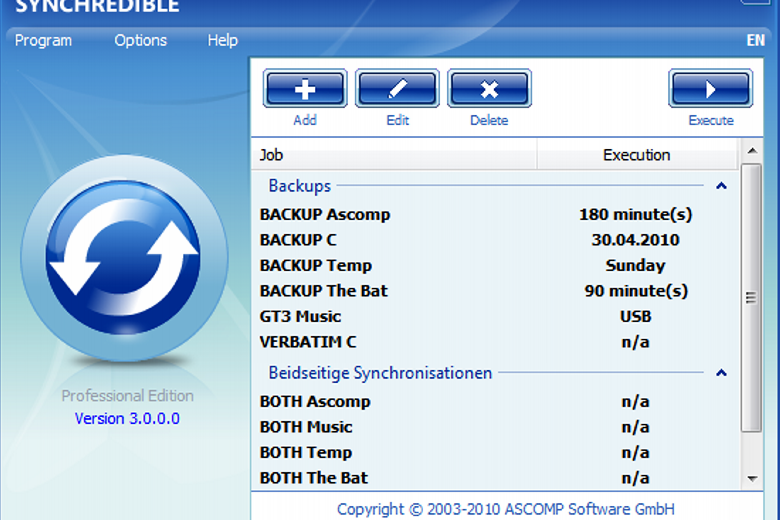Collapse the Backups group
The height and width of the screenshot is (520, 780).
point(721,186)
